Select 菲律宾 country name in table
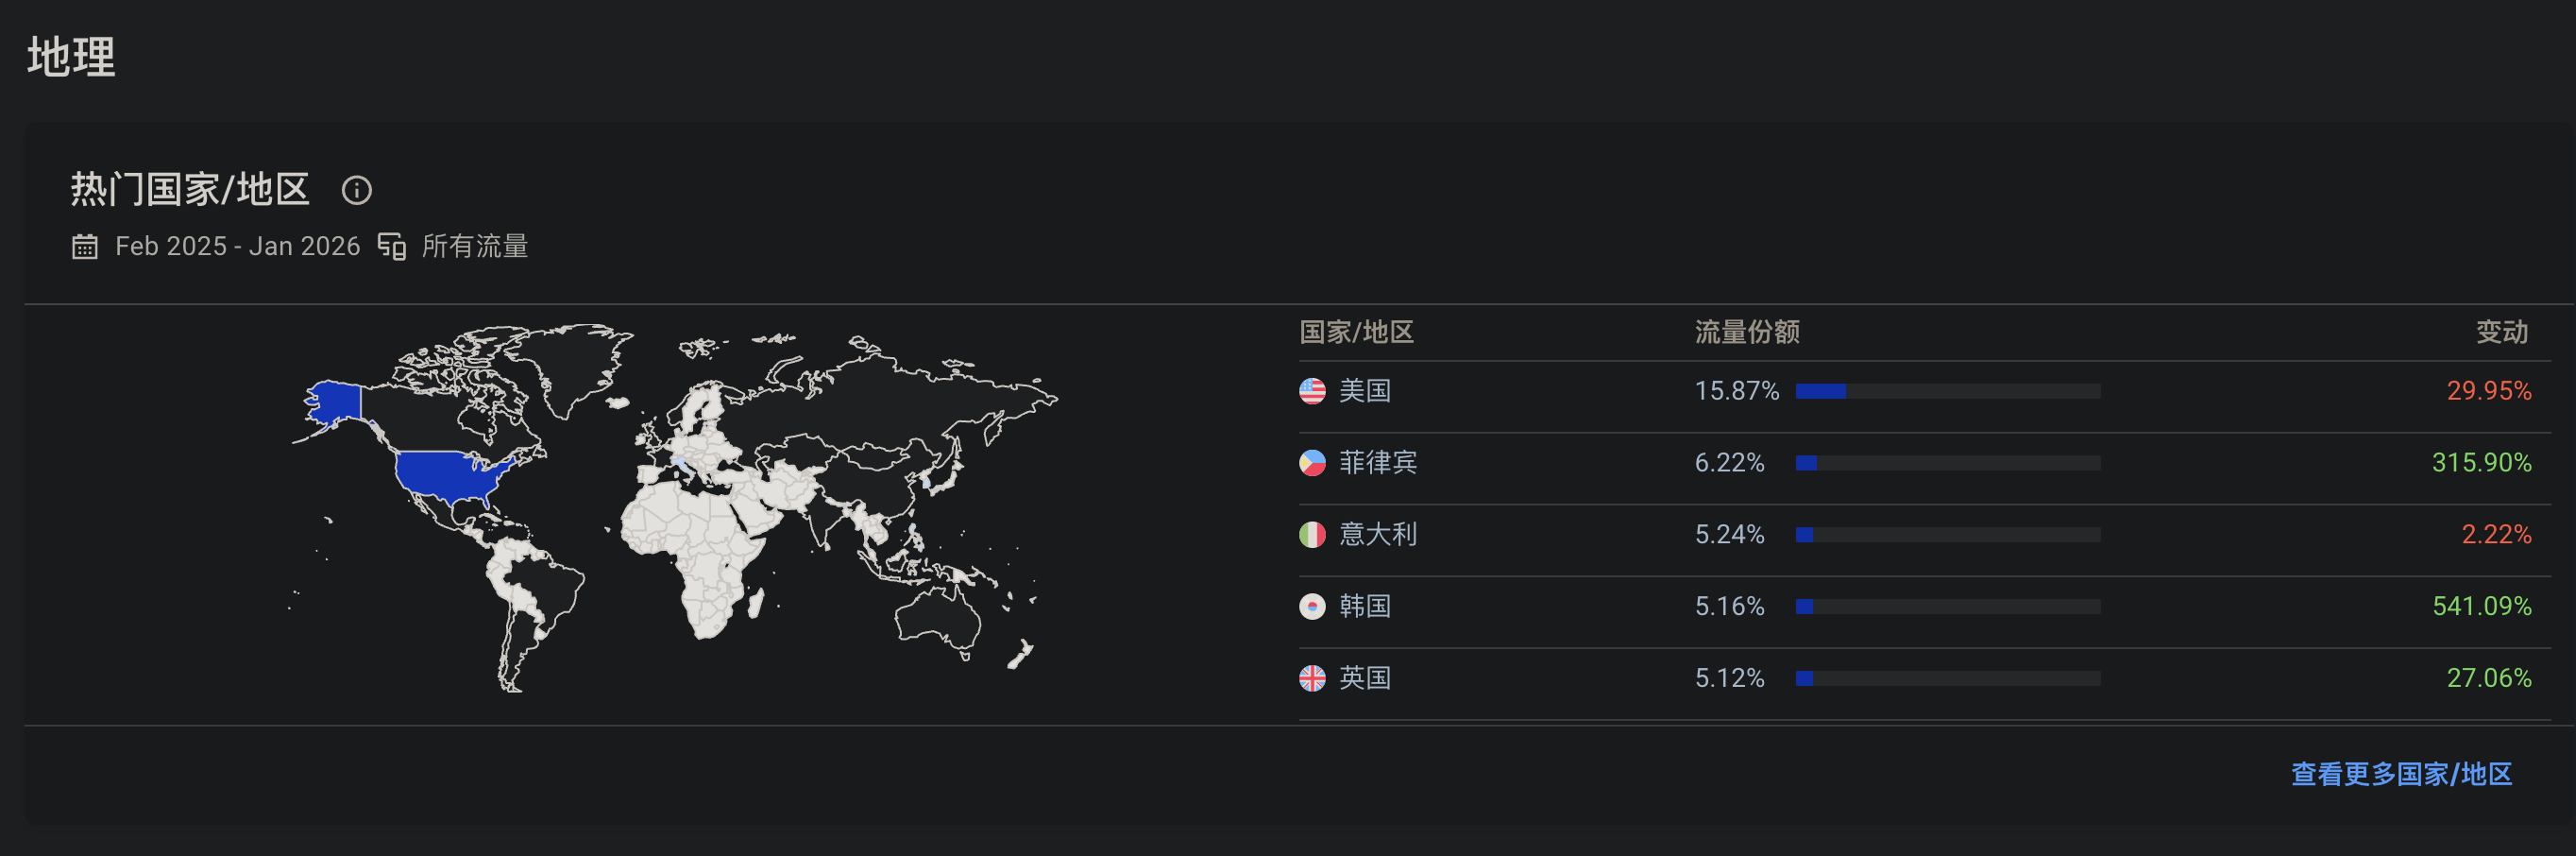 [x=1378, y=463]
